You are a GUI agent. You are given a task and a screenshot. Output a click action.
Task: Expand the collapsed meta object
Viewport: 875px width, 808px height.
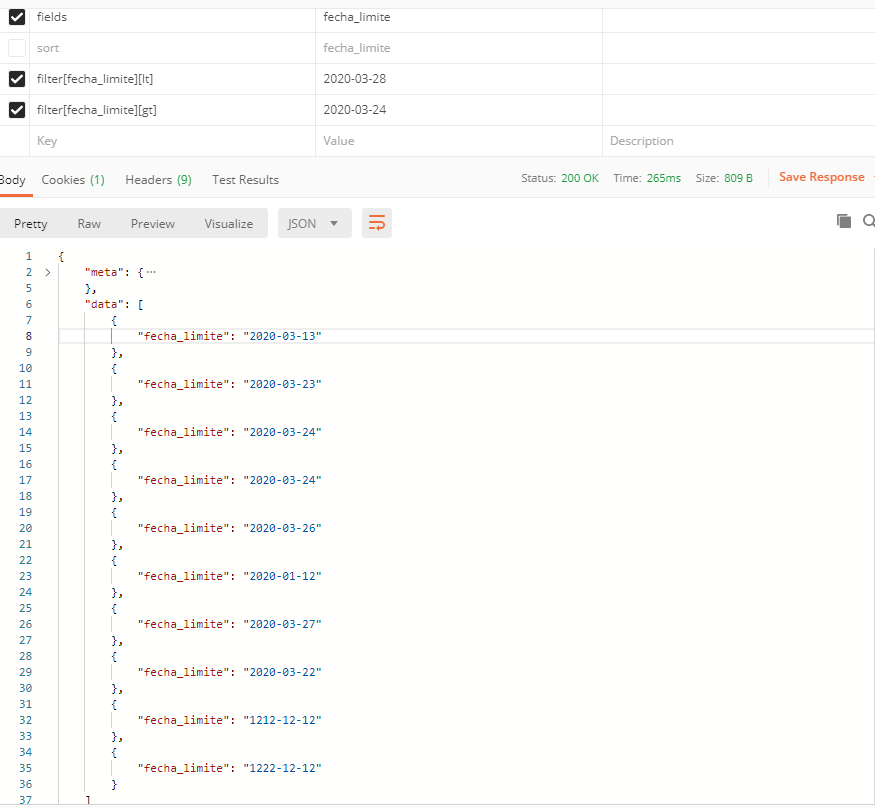click(x=48, y=272)
